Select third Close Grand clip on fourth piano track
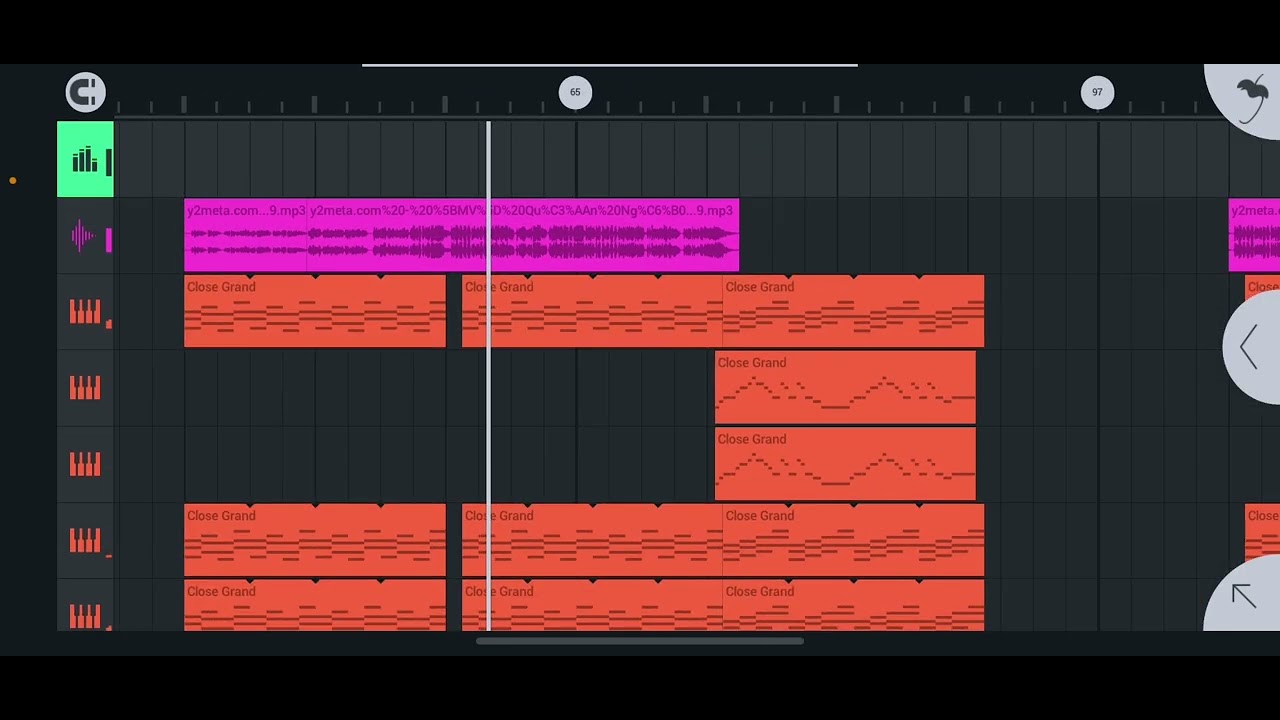1280x720 pixels. coord(853,541)
